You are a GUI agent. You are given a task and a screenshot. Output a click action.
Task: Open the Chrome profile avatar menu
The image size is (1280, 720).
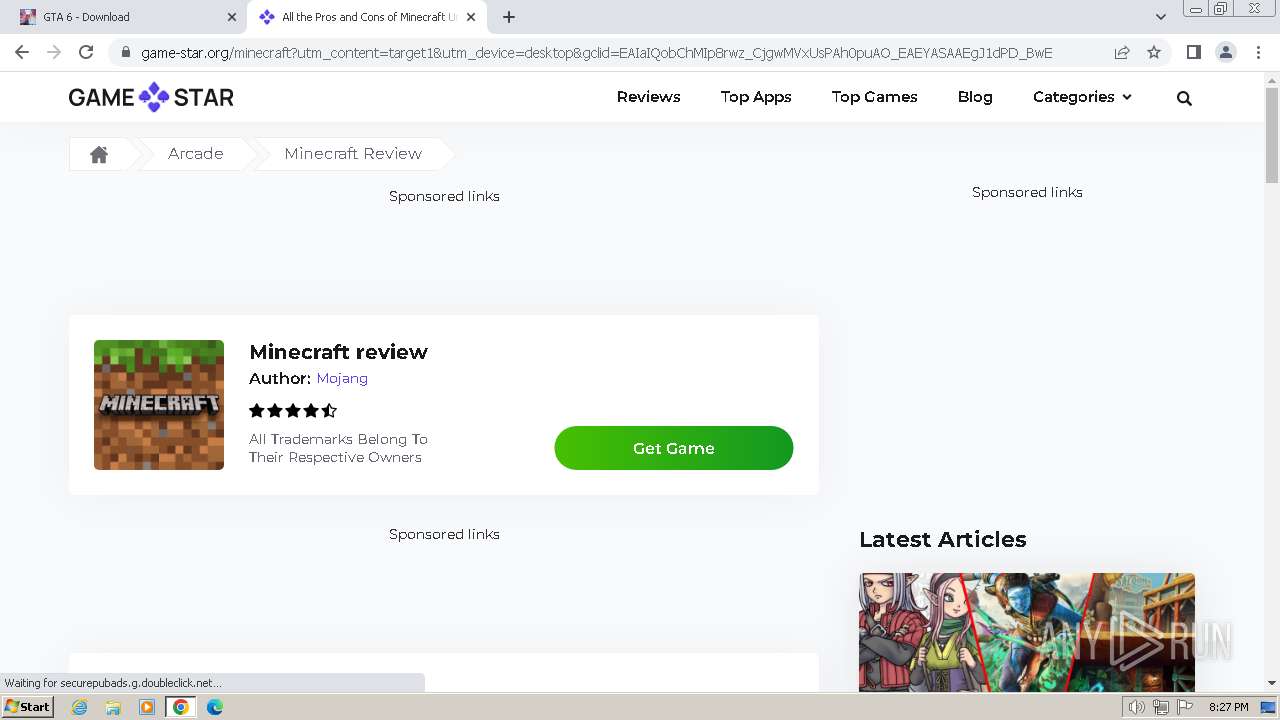coord(1225,52)
